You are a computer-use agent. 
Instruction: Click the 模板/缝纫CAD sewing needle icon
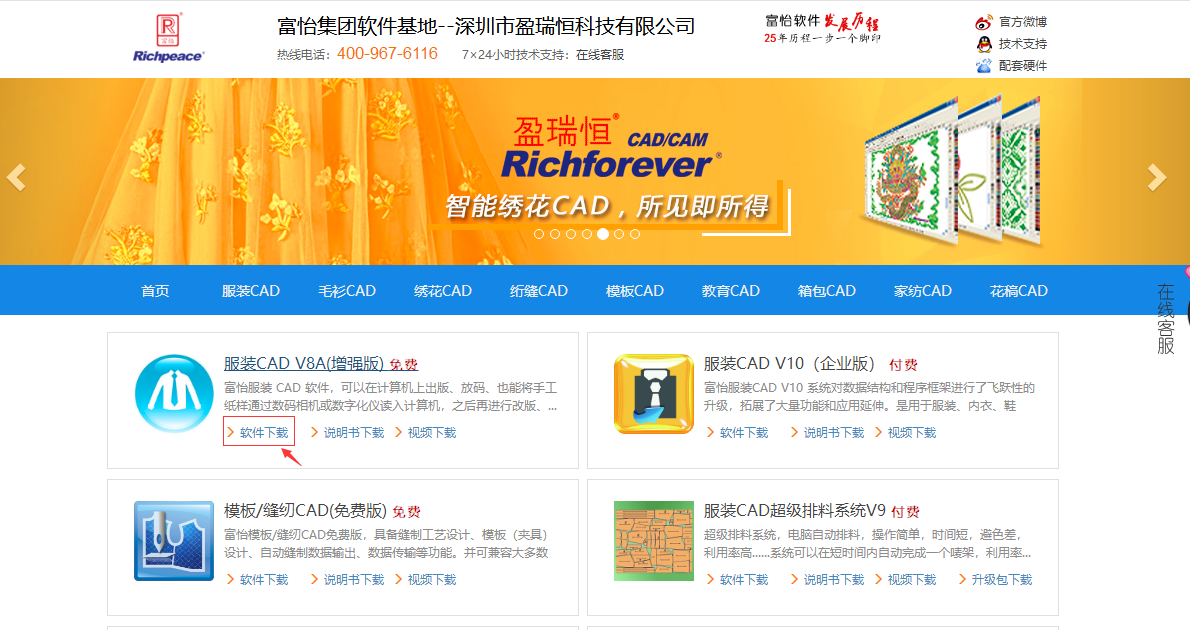(x=174, y=541)
